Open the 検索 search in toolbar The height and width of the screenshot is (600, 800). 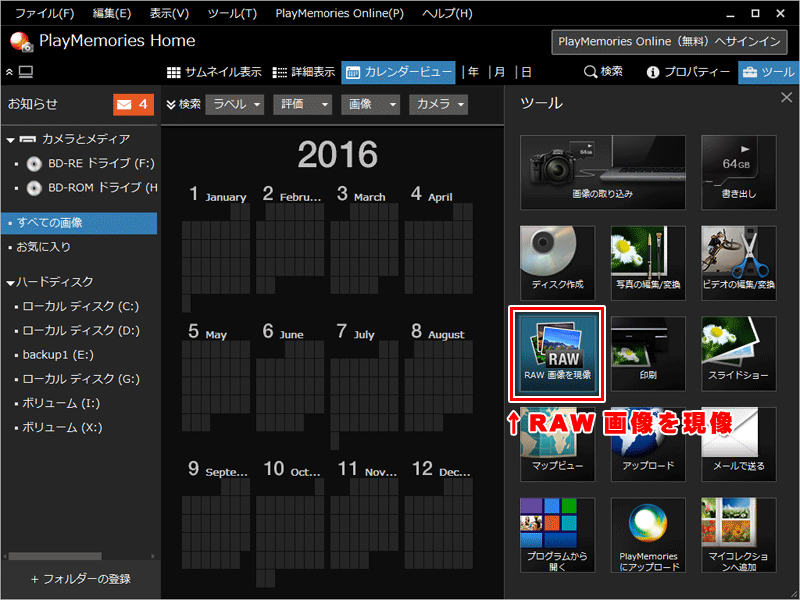[603, 72]
